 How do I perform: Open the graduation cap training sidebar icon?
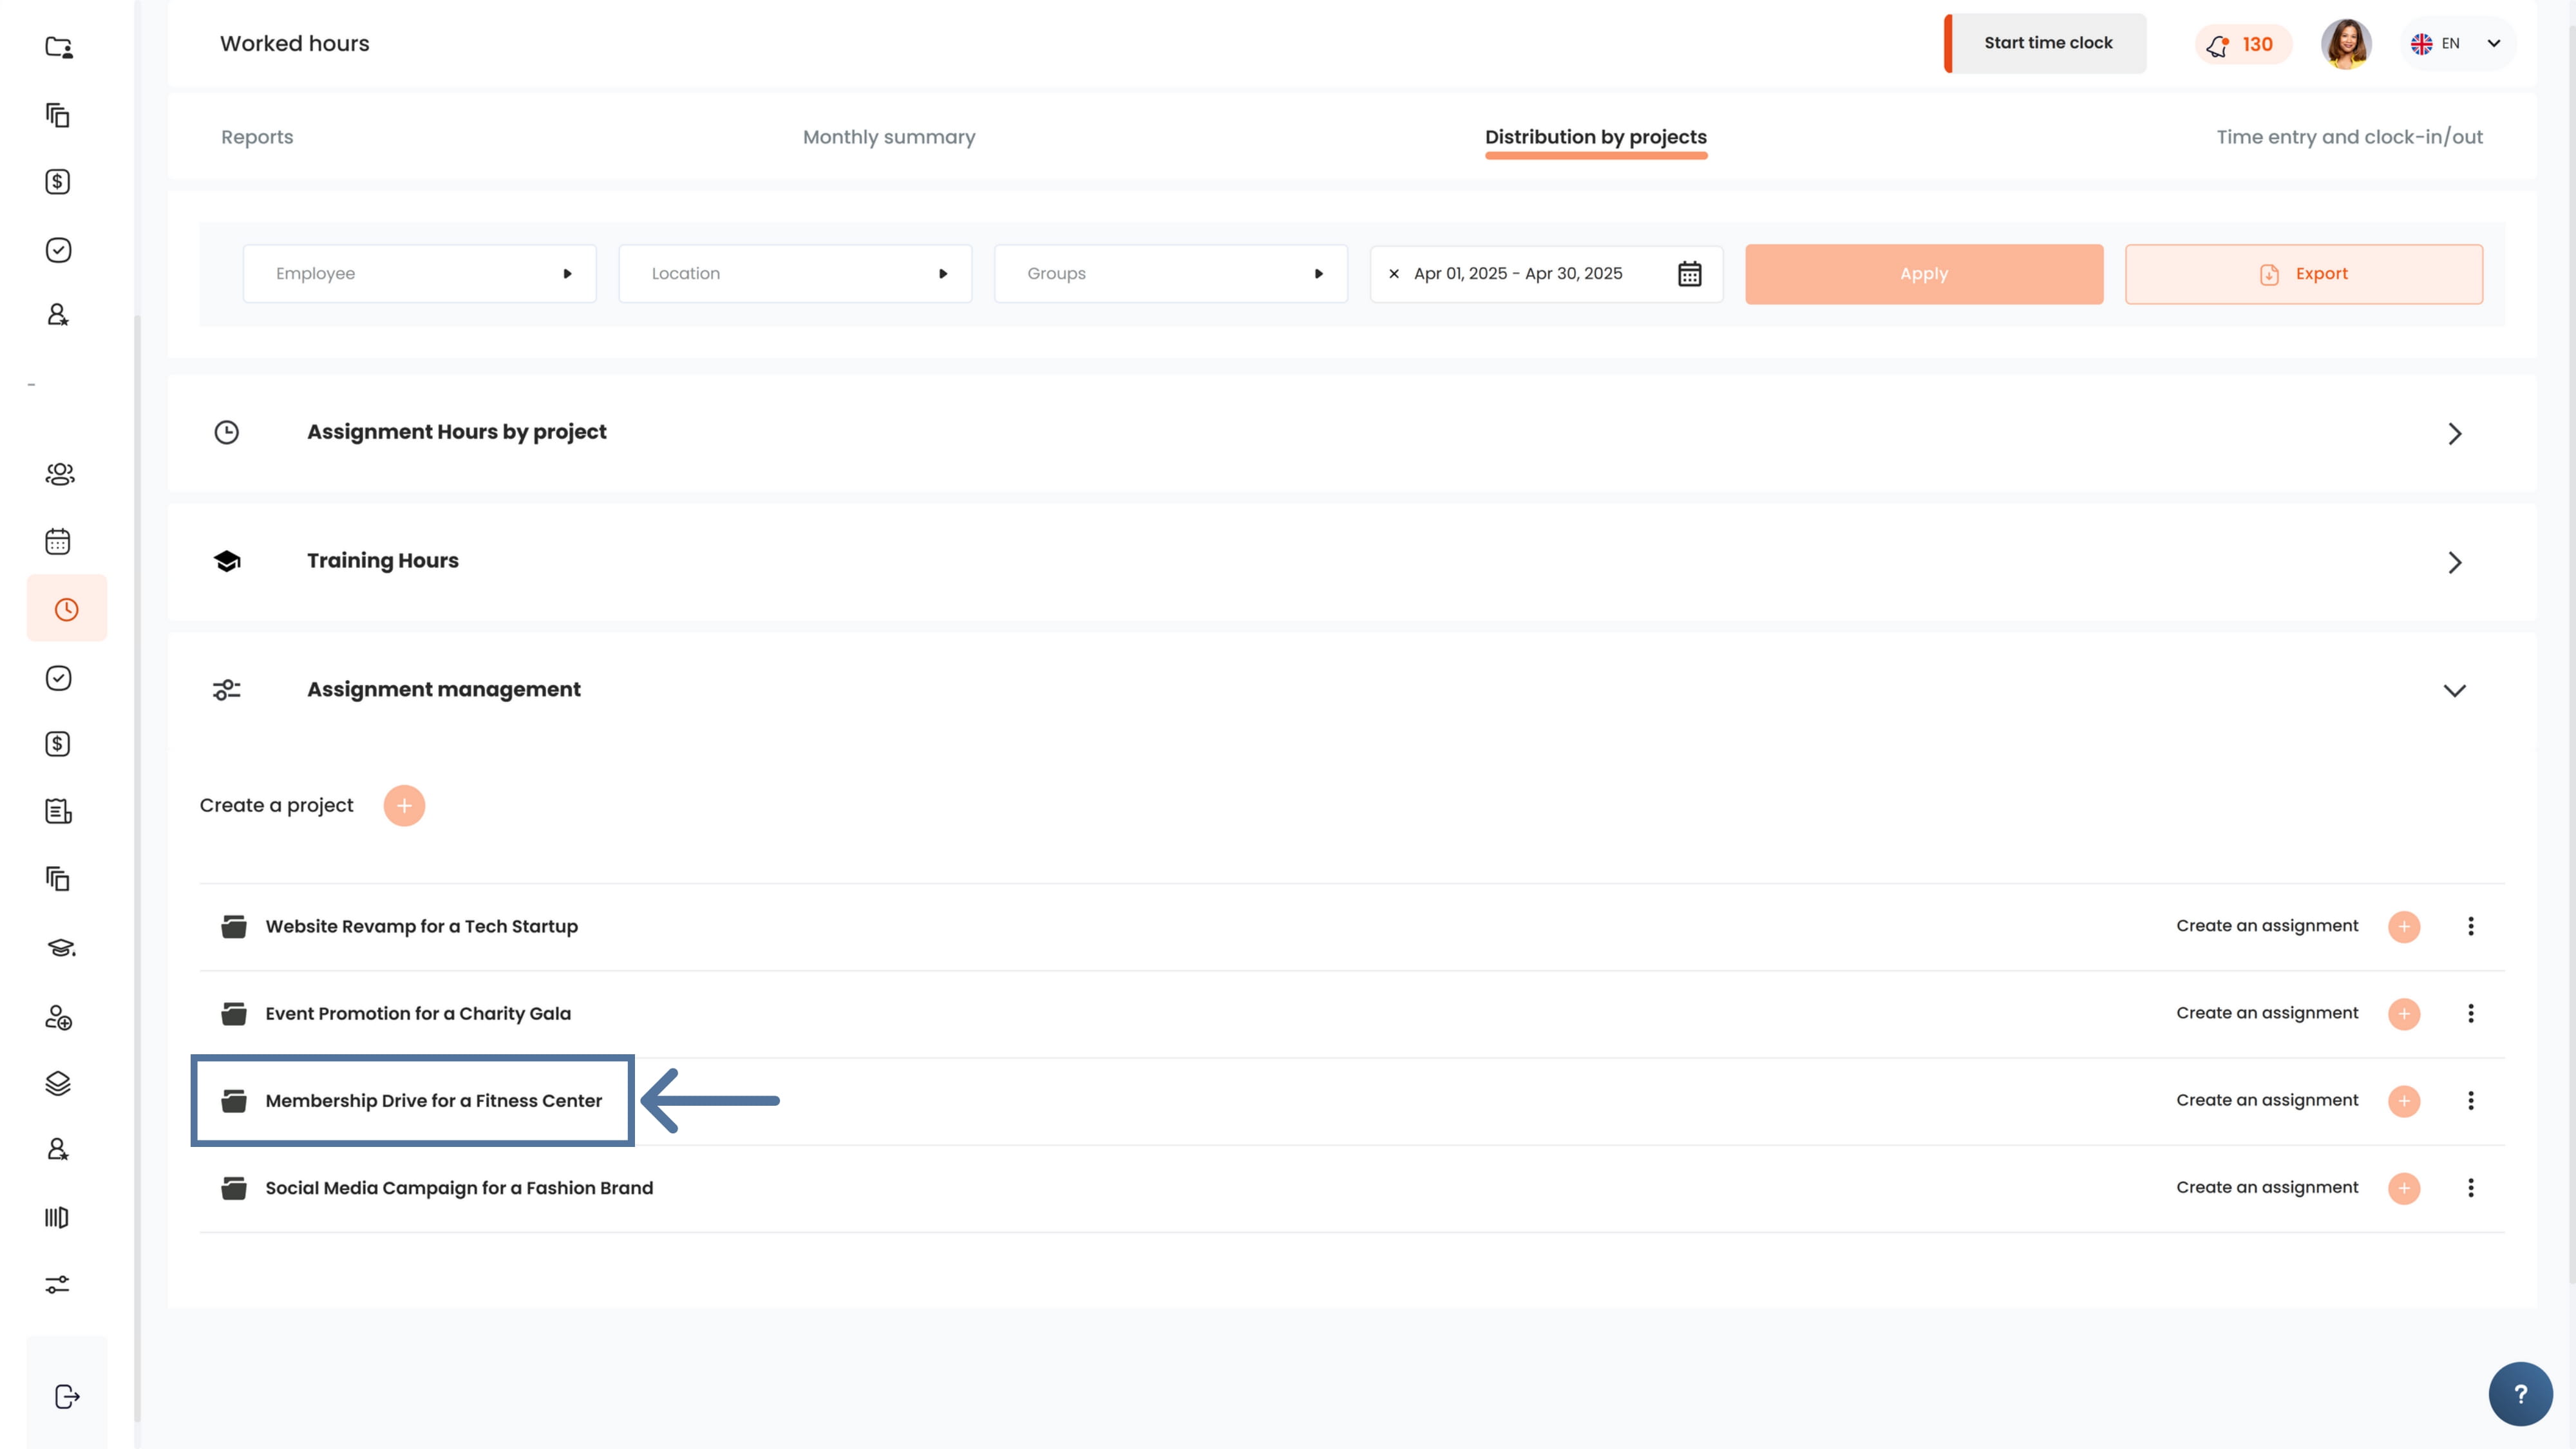click(x=60, y=947)
